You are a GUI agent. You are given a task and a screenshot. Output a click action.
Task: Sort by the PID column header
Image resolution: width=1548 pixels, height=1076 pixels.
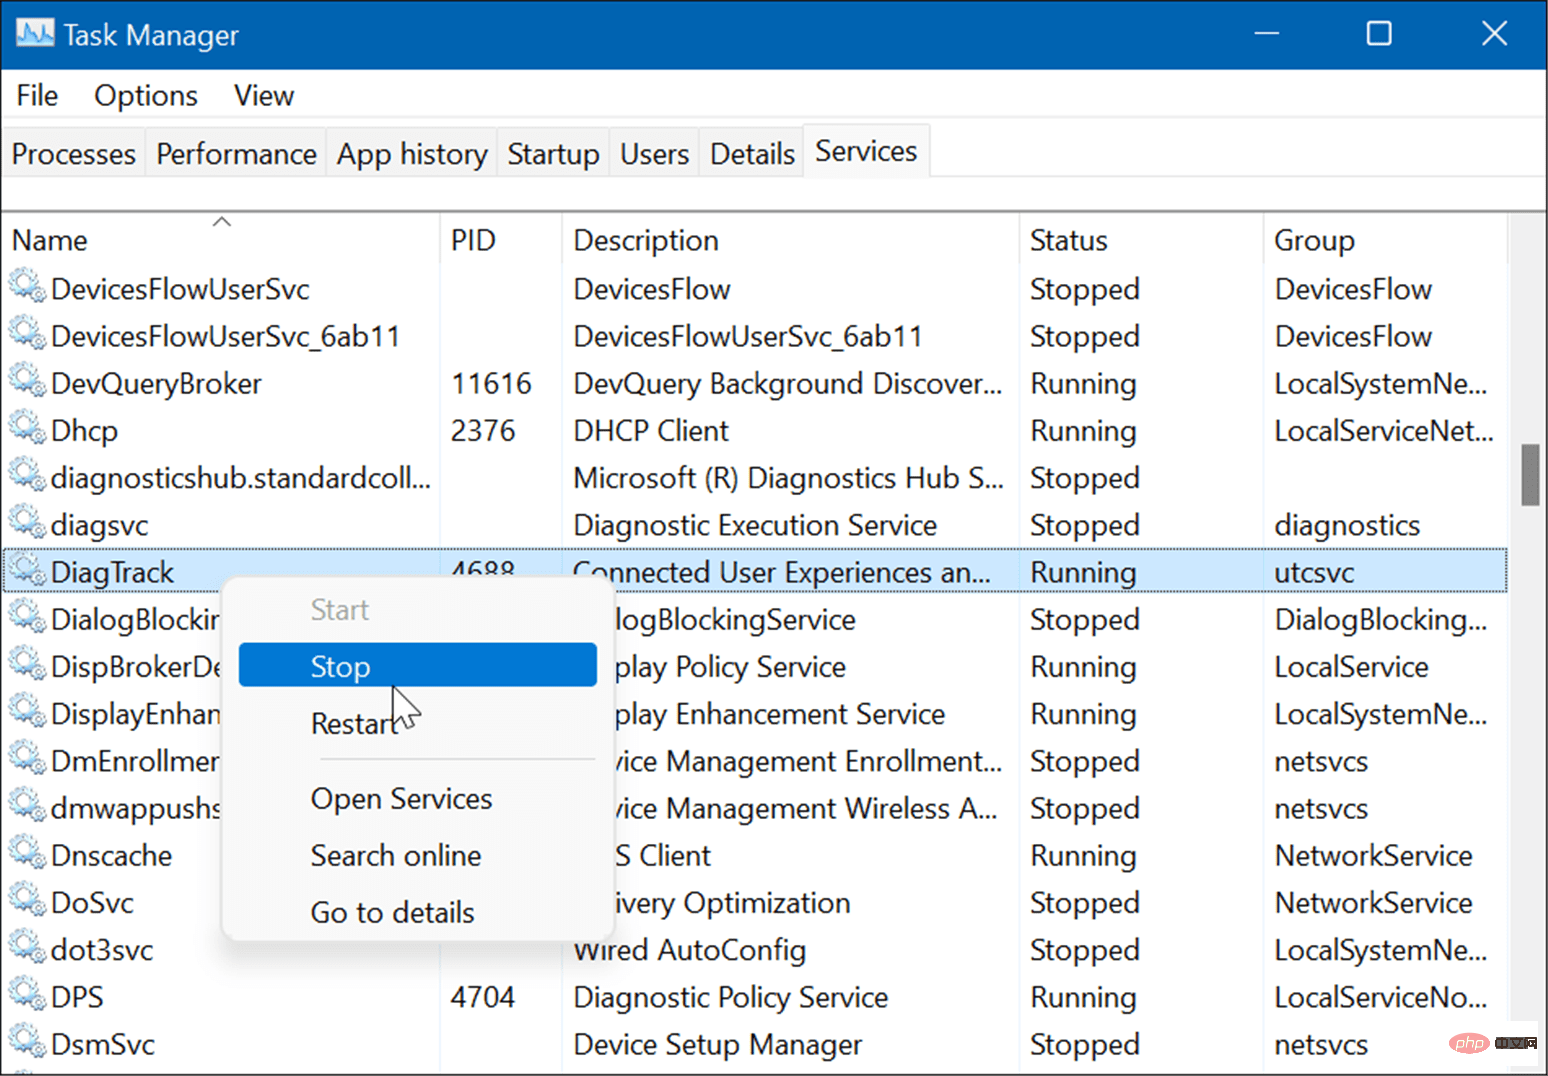click(500, 240)
